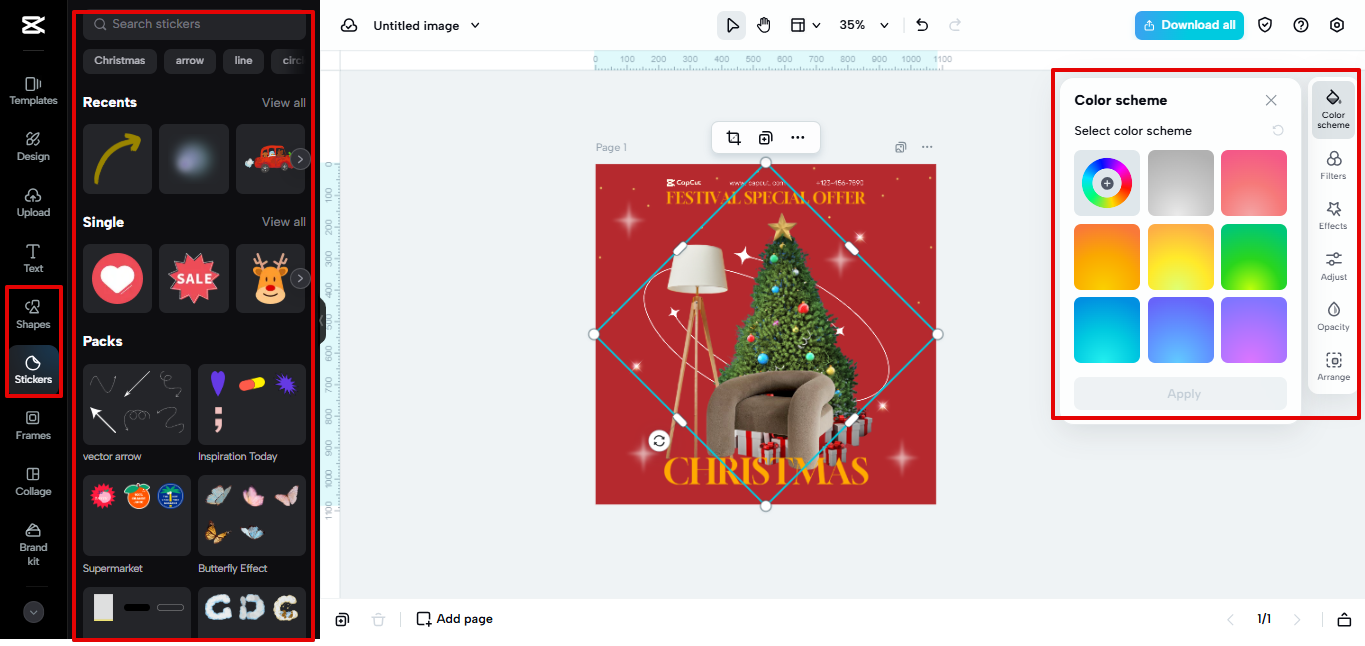Screen dimensions: 1365x646
Task: Open the Text panel
Action: coord(33,258)
